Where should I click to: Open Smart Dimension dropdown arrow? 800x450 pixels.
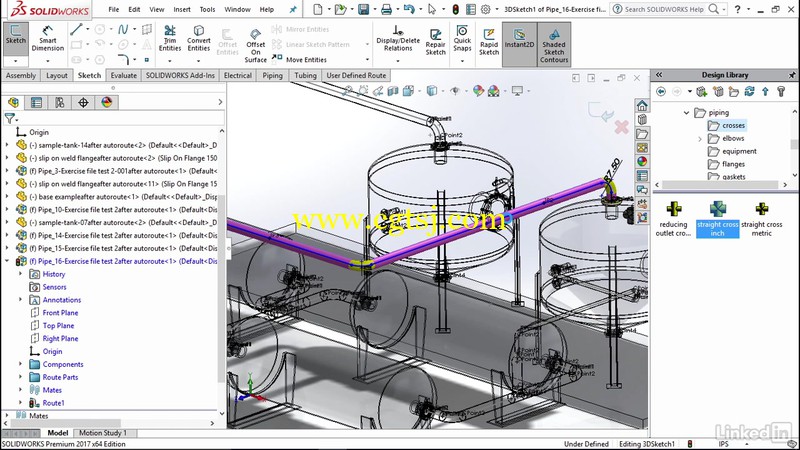pos(47,61)
